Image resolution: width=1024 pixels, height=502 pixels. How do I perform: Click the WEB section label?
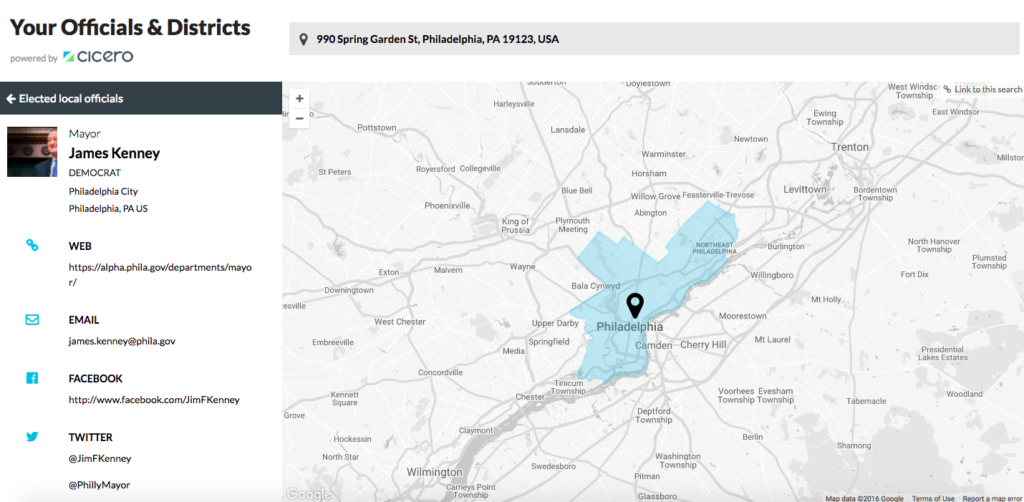[80, 246]
